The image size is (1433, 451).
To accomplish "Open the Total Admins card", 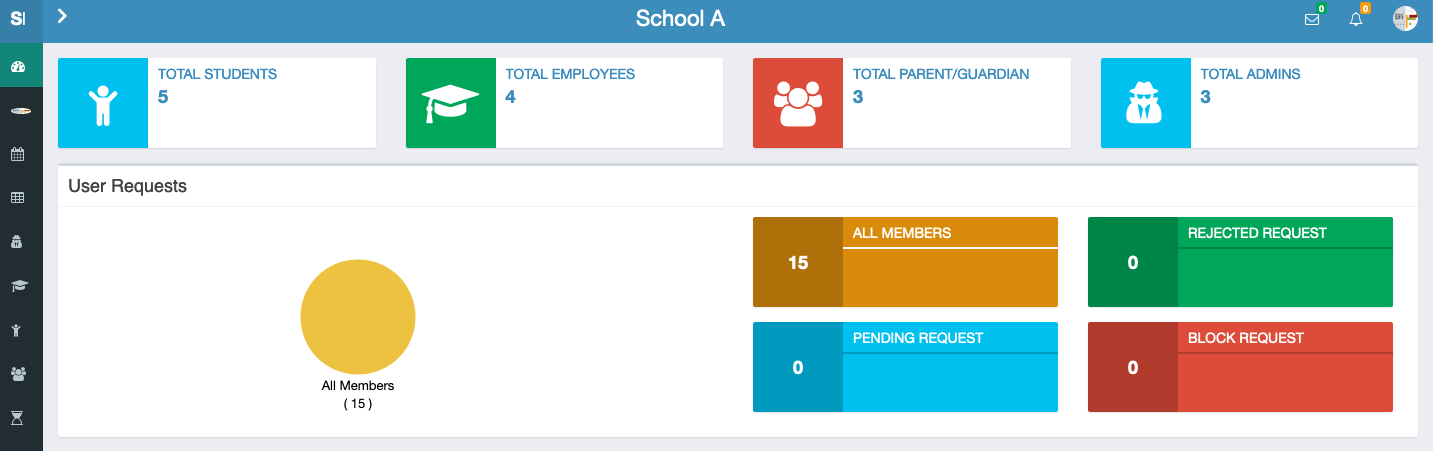I will click(x=1259, y=103).
